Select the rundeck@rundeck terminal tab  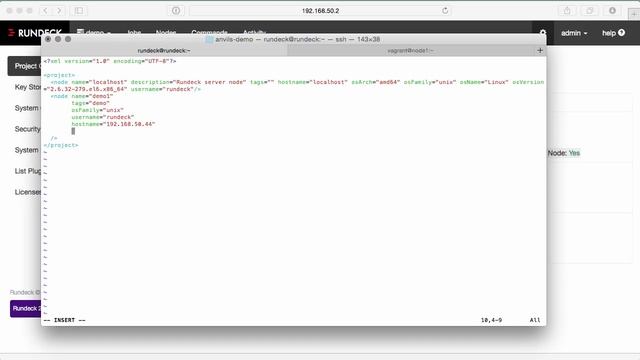[164, 51]
